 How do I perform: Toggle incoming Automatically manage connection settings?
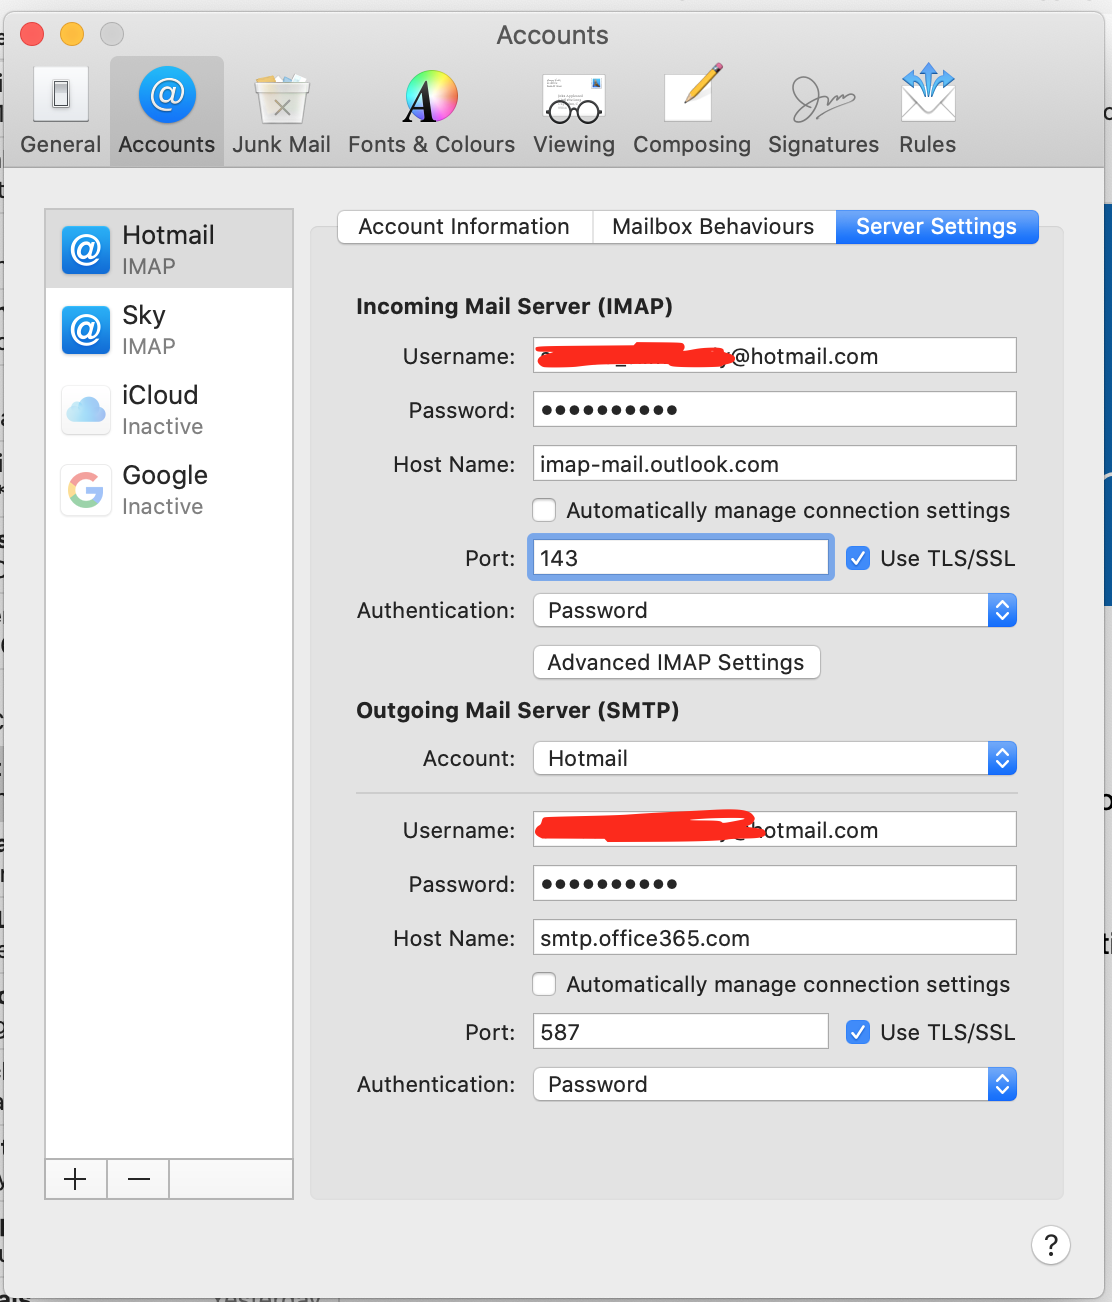pyautogui.click(x=544, y=510)
